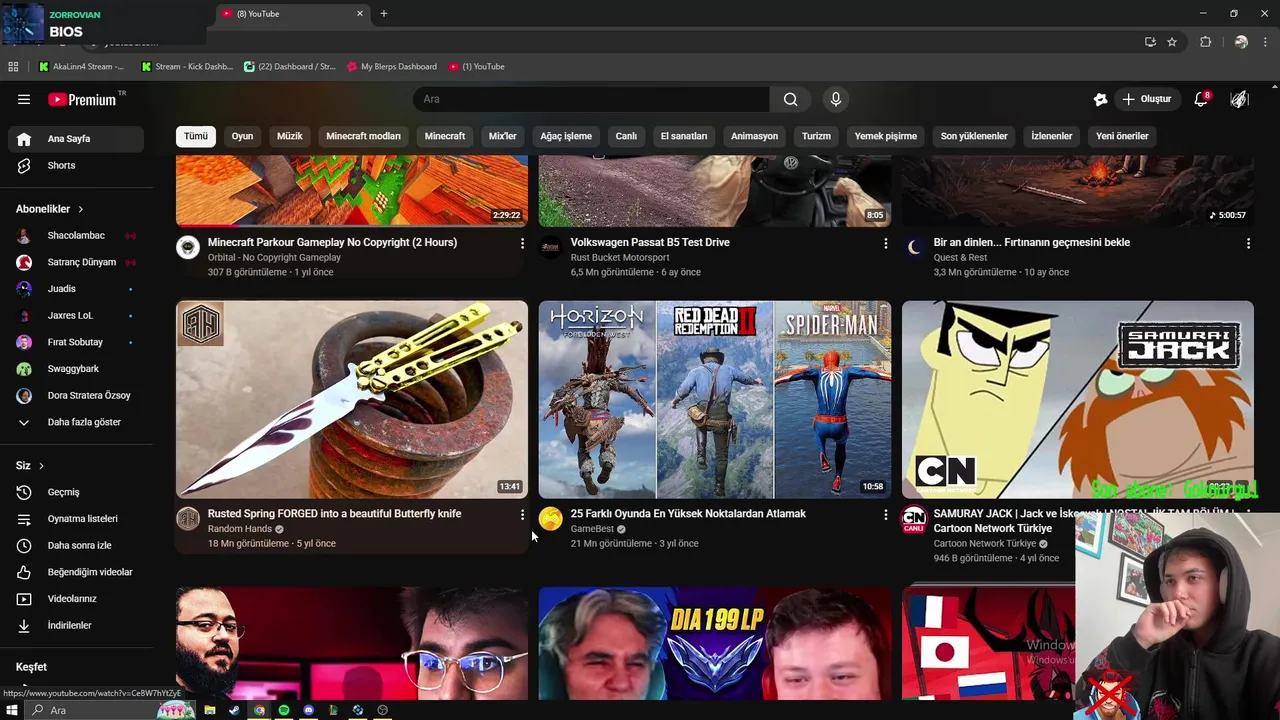
Task: Select the Tümü filter chip
Action: (x=196, y=136)
